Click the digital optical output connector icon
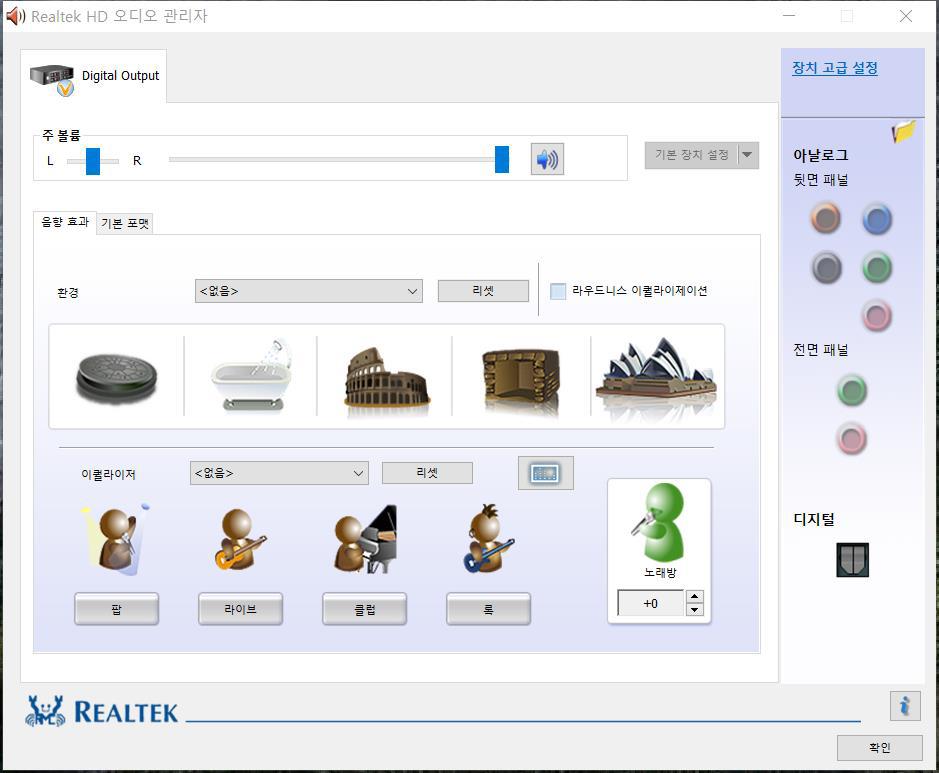939x773 pixels. coord(852,560)
